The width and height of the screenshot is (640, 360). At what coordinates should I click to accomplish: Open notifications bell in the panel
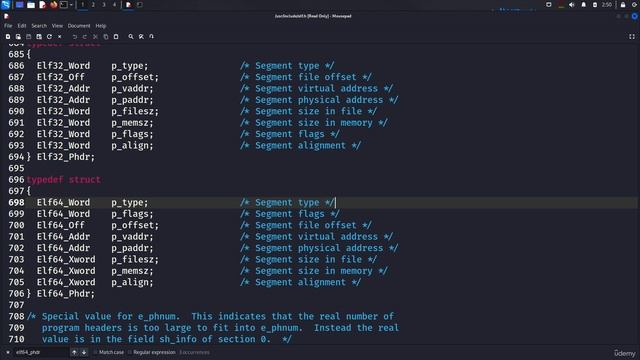click(x=584, y=5)
